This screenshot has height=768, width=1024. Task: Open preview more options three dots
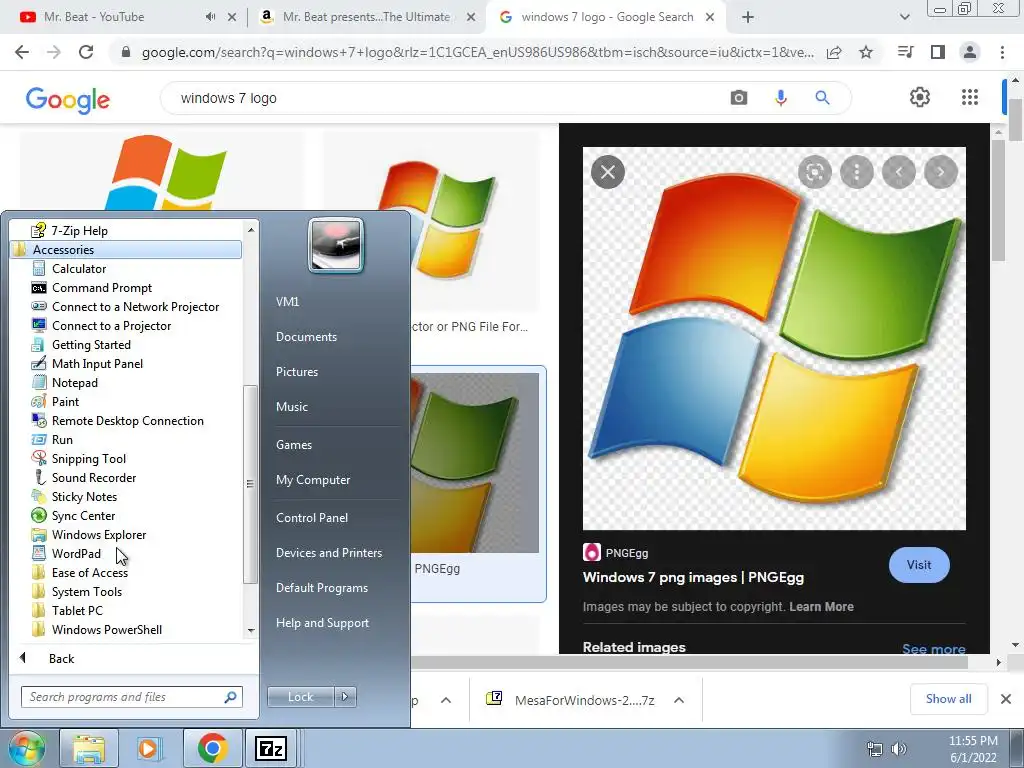856,172
